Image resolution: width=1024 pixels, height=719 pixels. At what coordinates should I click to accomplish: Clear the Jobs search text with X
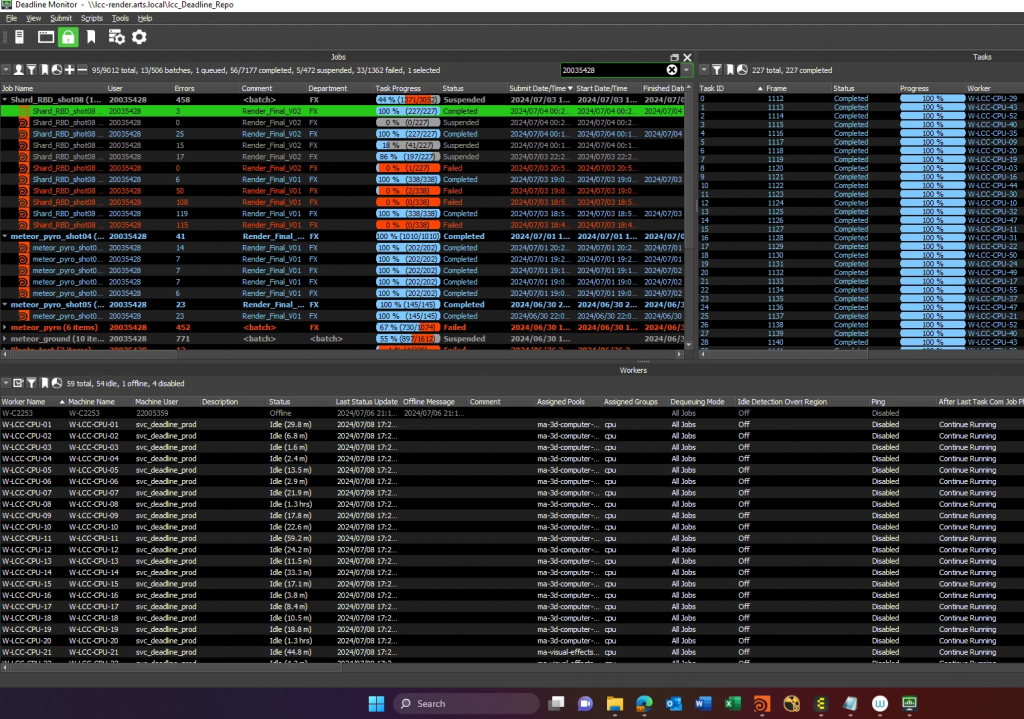click(672, 70)
